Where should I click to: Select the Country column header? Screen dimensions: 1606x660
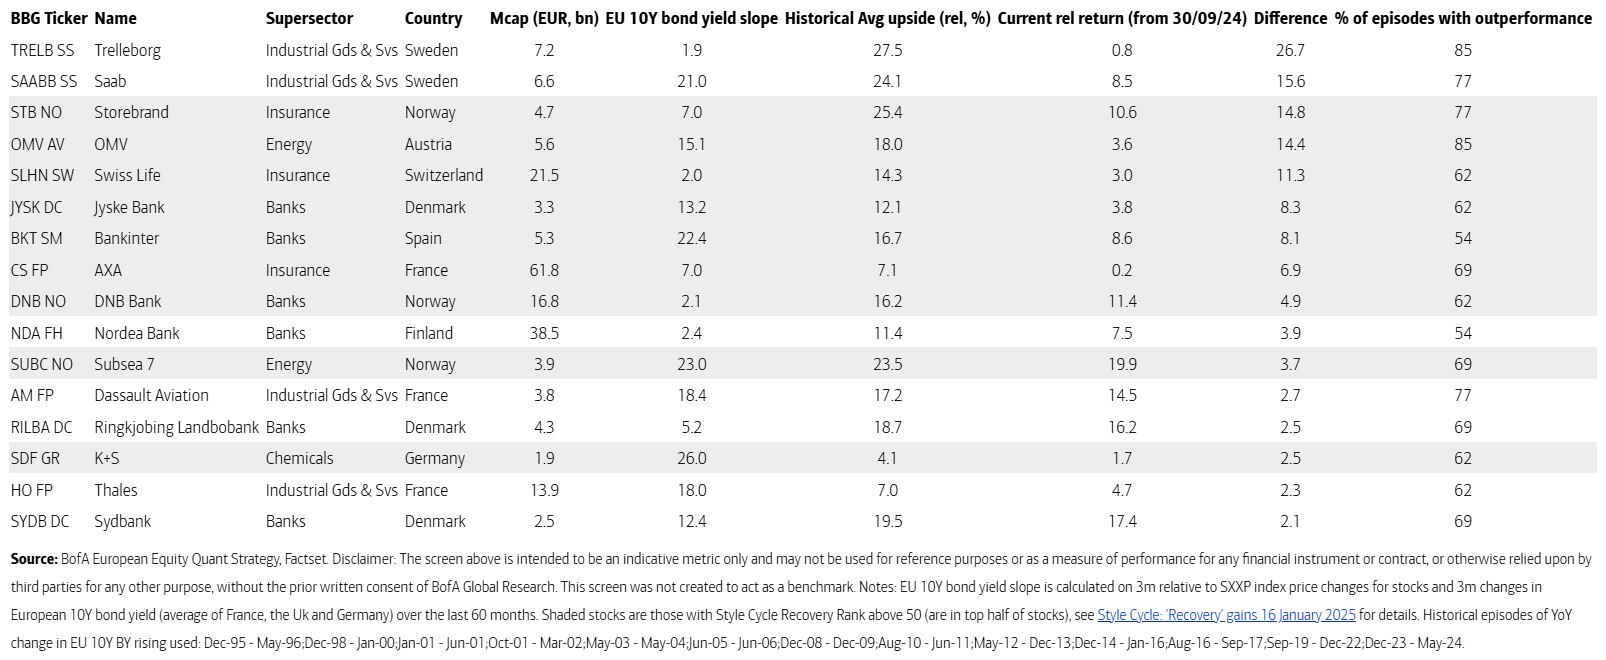[x=433, y=18]
